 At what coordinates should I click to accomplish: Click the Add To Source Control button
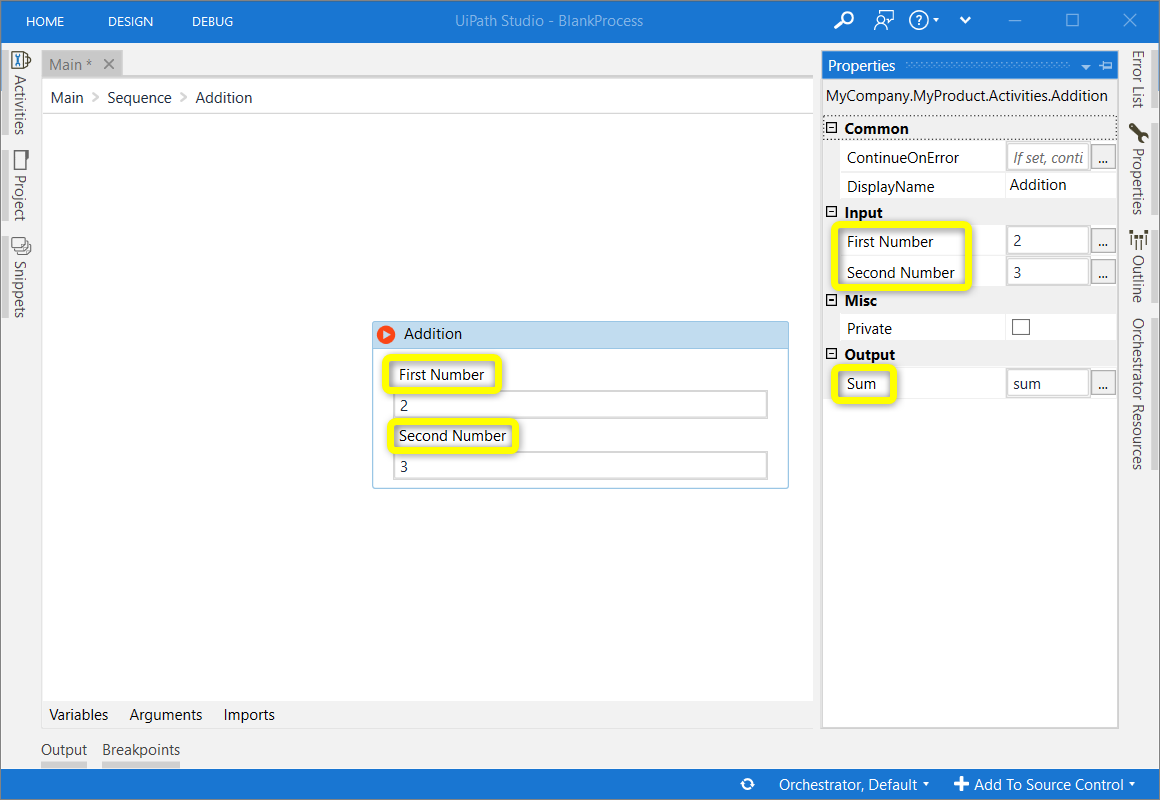point(1044,784)
